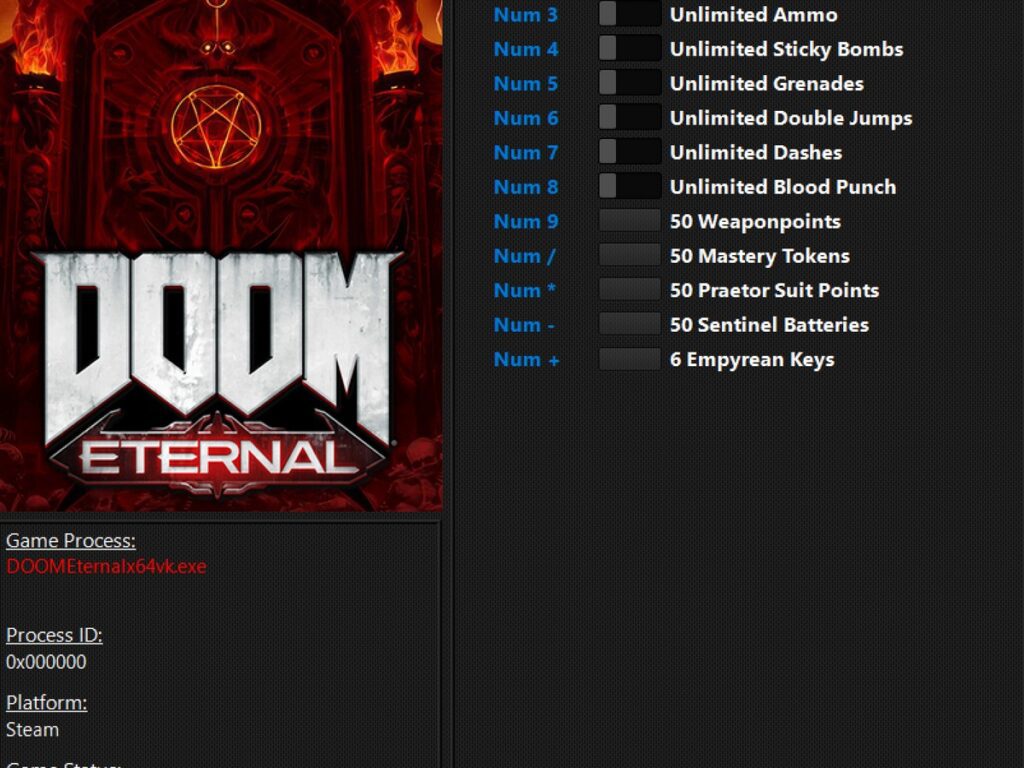The image size is (1024, 768).
Task: Activate the 50 Sentinel Batteries button
Action: (x=630, y=325)
